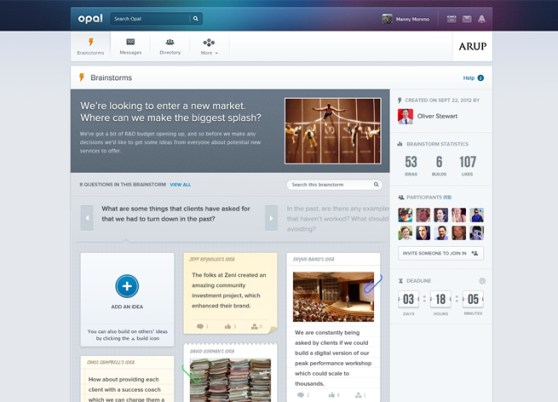Click the 05 minutes countdown box
558x402 pixels.
point(473,299)
